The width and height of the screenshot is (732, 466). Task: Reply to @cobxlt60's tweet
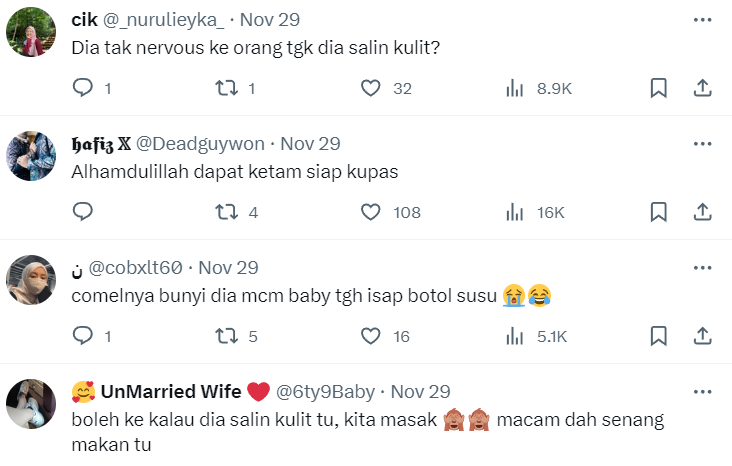pyautogui.click(x=83, y=336)
